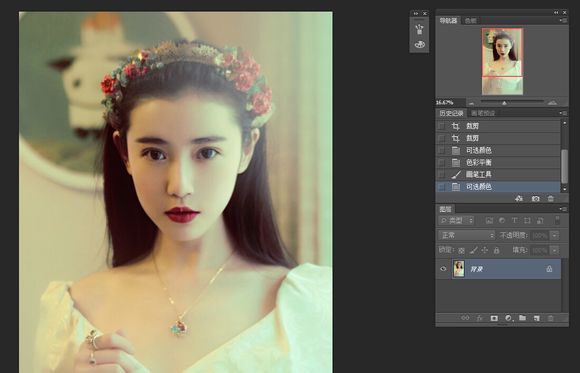The height and width of the screenshot is (373, 580).
Task: Filter layers by smart objects icon
Action: [x=540, y=221]
